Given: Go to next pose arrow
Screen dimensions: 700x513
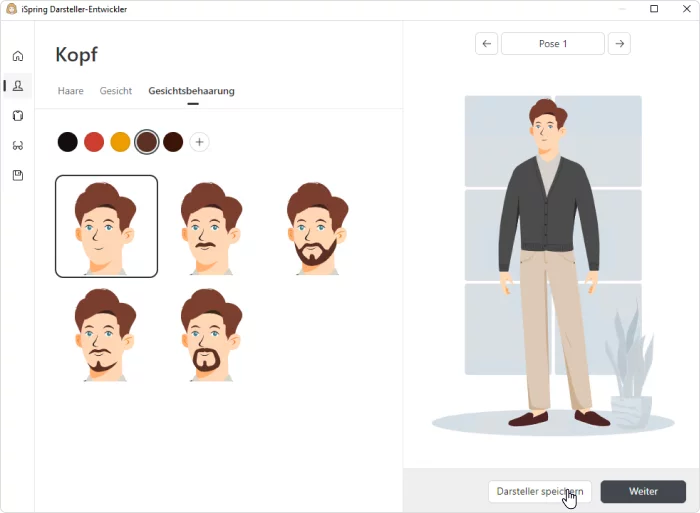Looking at the screenshot, I should tap(619, 44).
